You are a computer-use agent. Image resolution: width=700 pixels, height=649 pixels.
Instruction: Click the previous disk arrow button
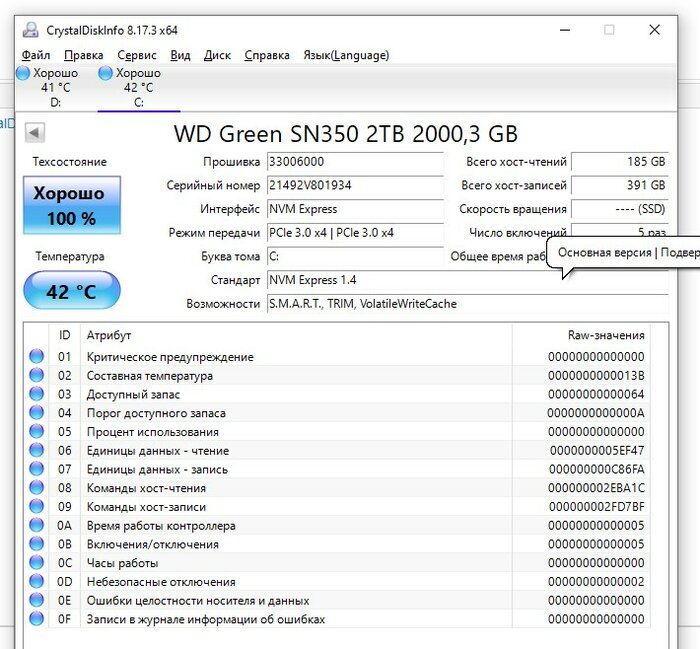pos(34,133)
